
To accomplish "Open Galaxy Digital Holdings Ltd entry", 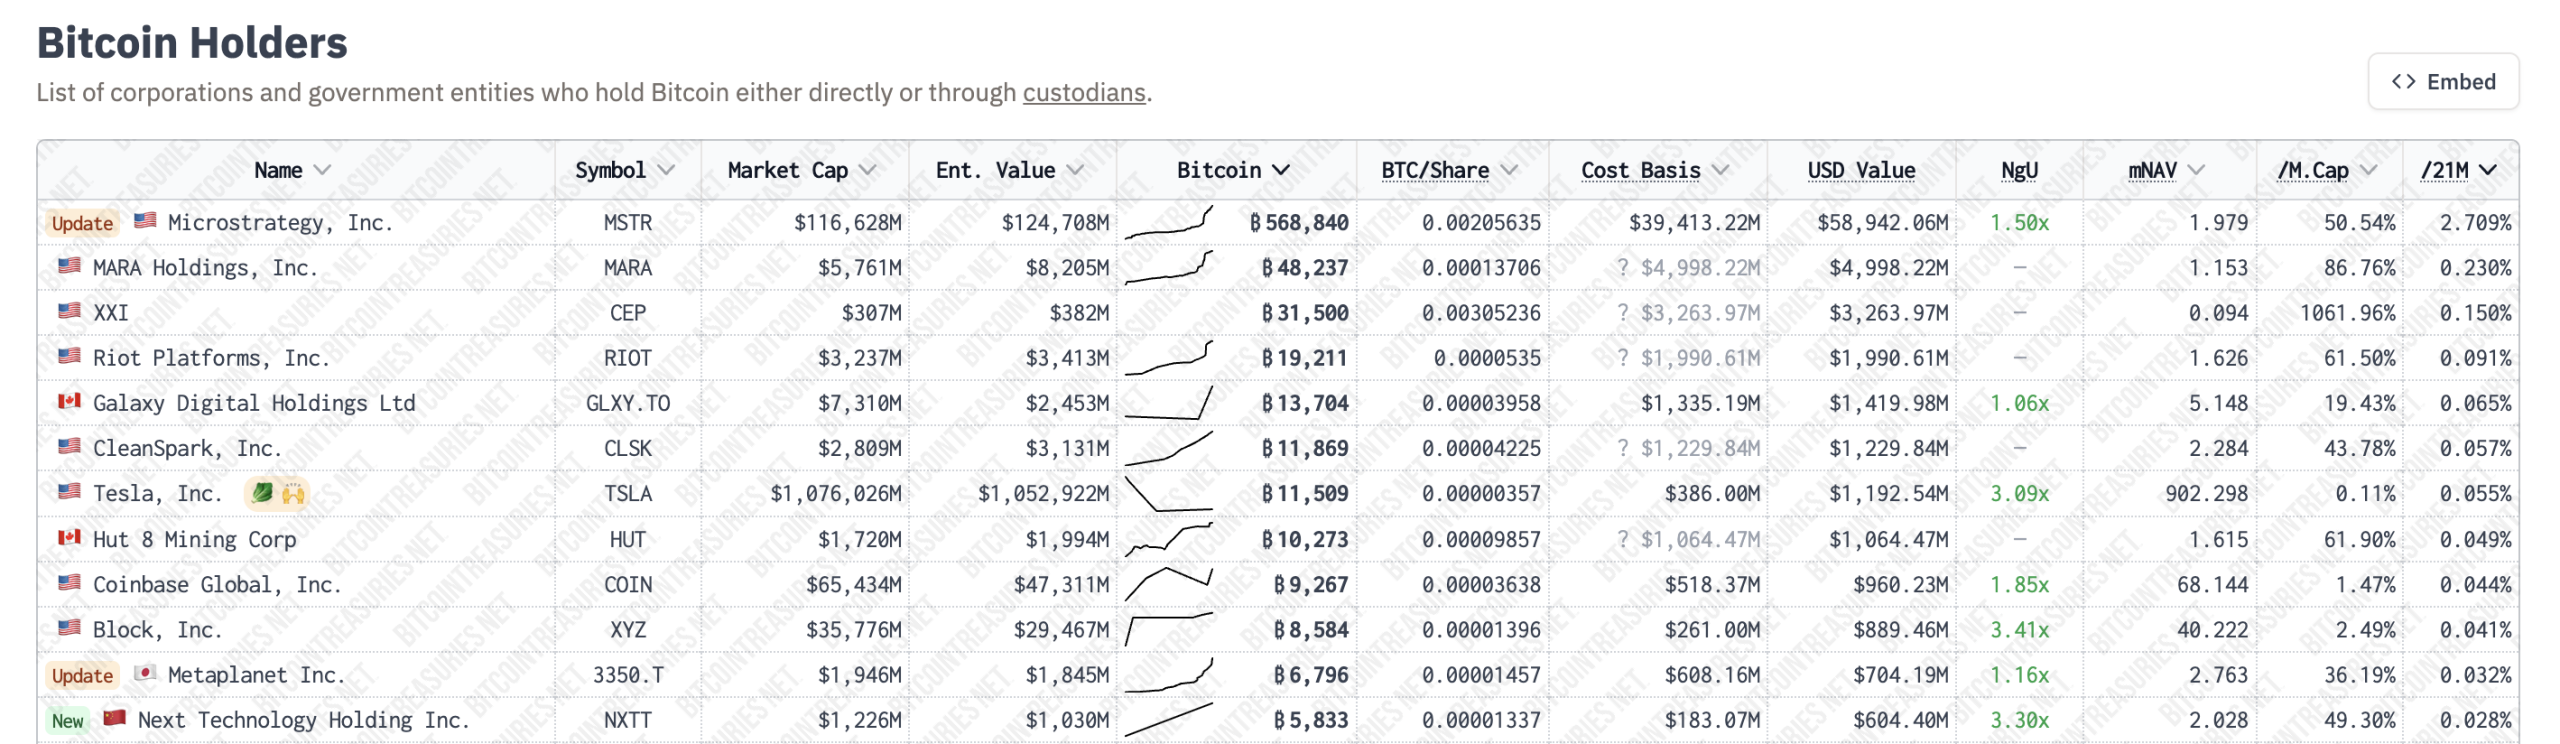I will [254, 403].
